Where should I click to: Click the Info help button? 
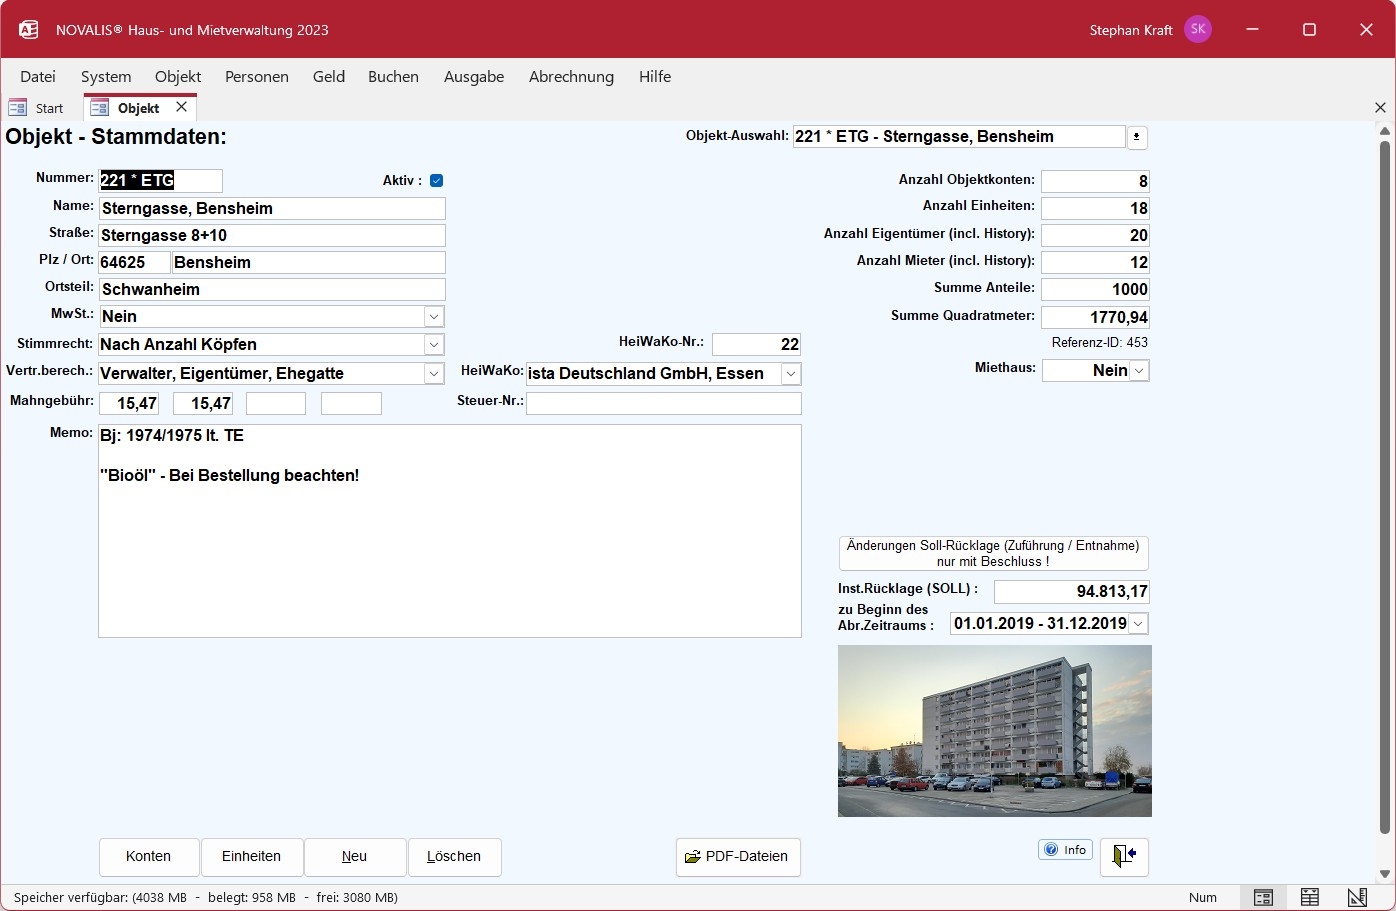click(1065, 850)
